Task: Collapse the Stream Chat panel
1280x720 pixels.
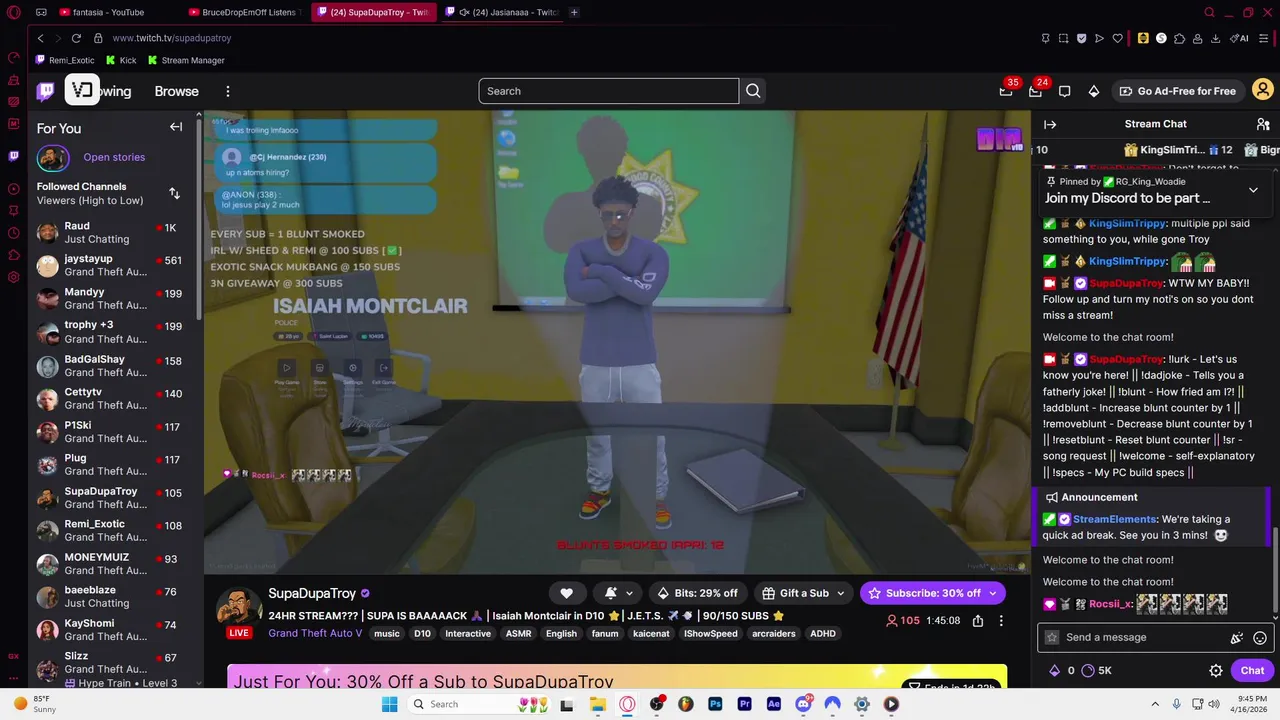Action: tap(1050, 124)
